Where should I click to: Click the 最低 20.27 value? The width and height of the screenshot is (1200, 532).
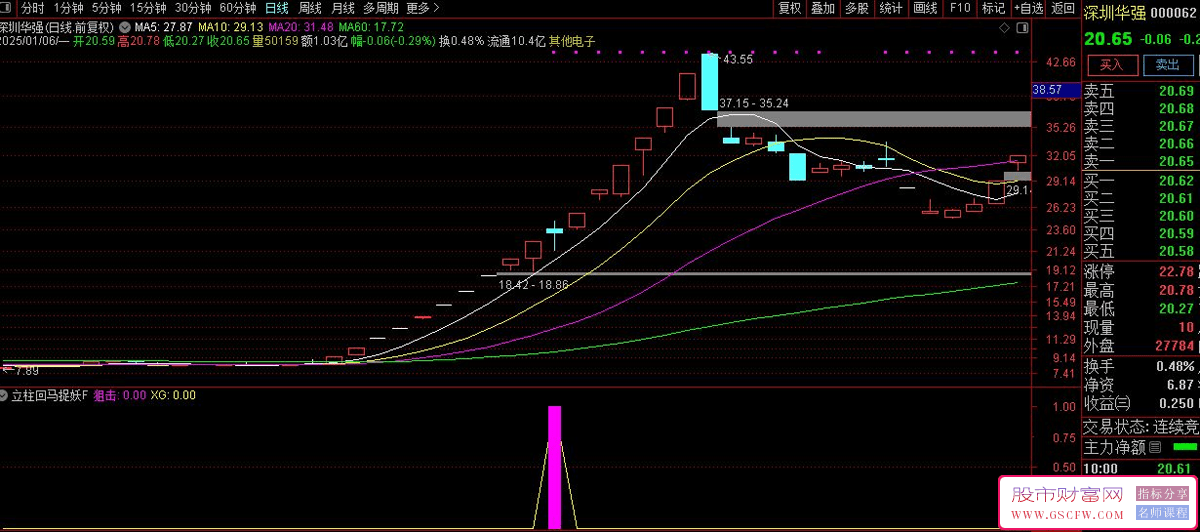[x=1176, y=309]
